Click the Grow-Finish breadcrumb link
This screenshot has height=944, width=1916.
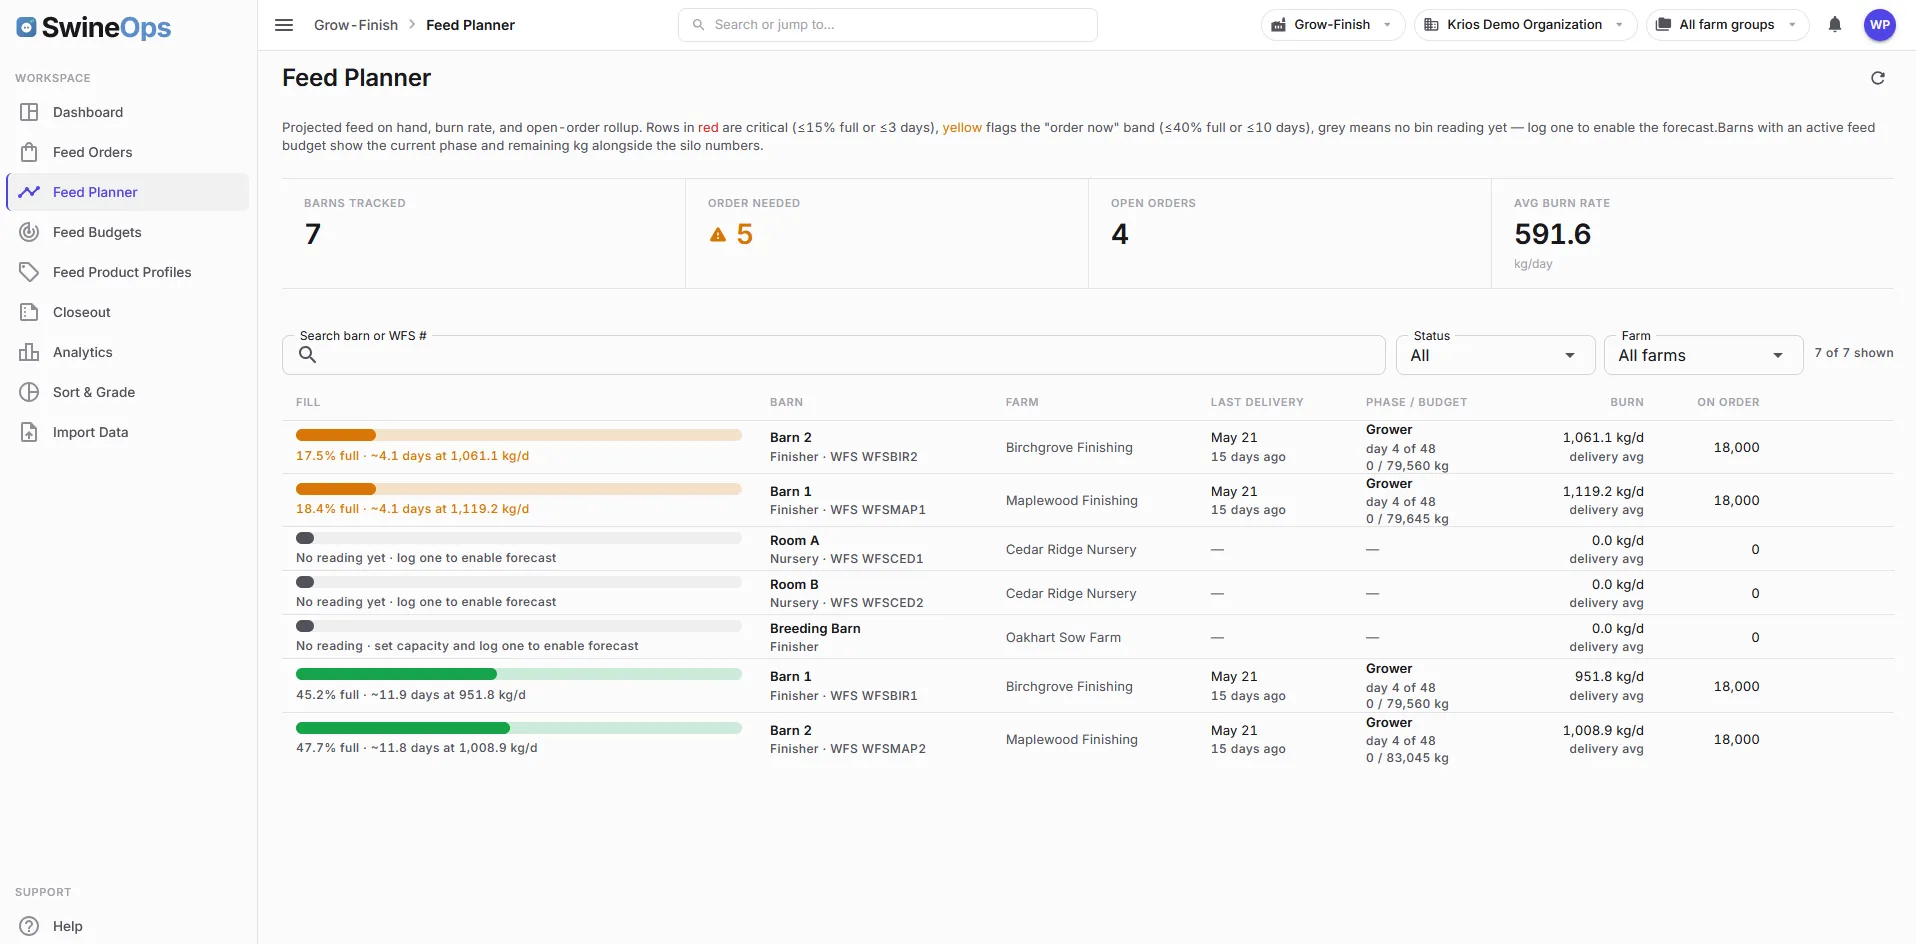tap(356, 25)
